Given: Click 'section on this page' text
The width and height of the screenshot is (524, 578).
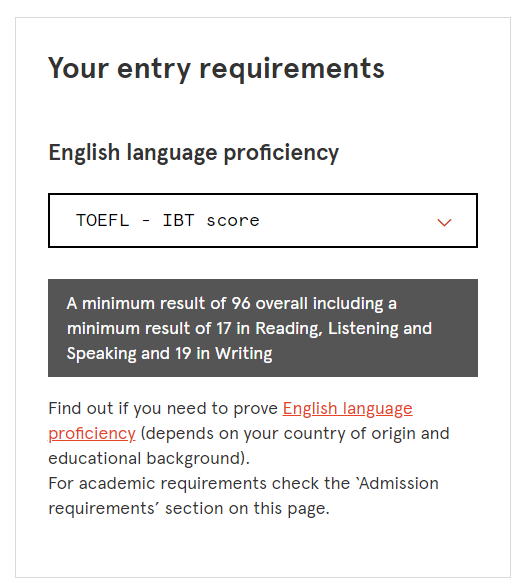Looking at the screenshot, I should [x=246, y=509].
